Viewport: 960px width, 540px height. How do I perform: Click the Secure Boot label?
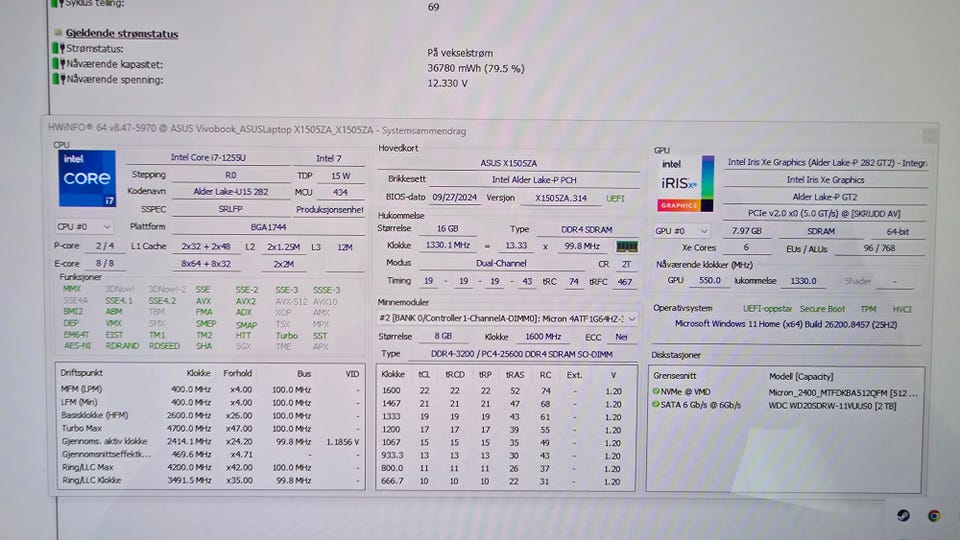pos(822,309)
